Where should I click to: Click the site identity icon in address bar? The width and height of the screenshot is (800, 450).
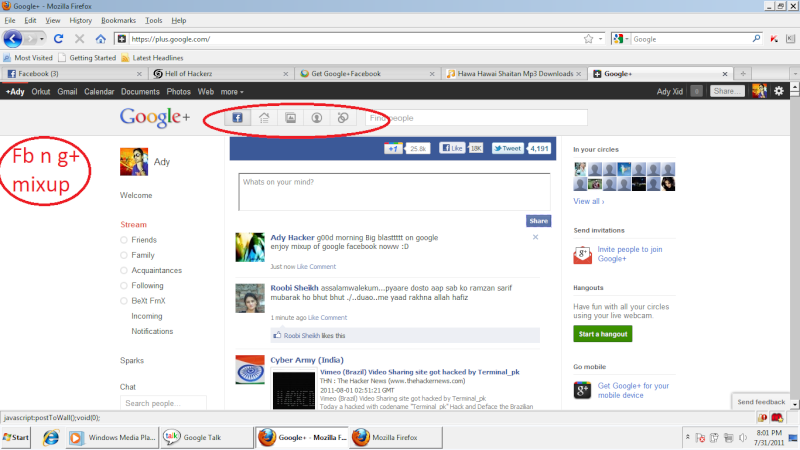121,39
